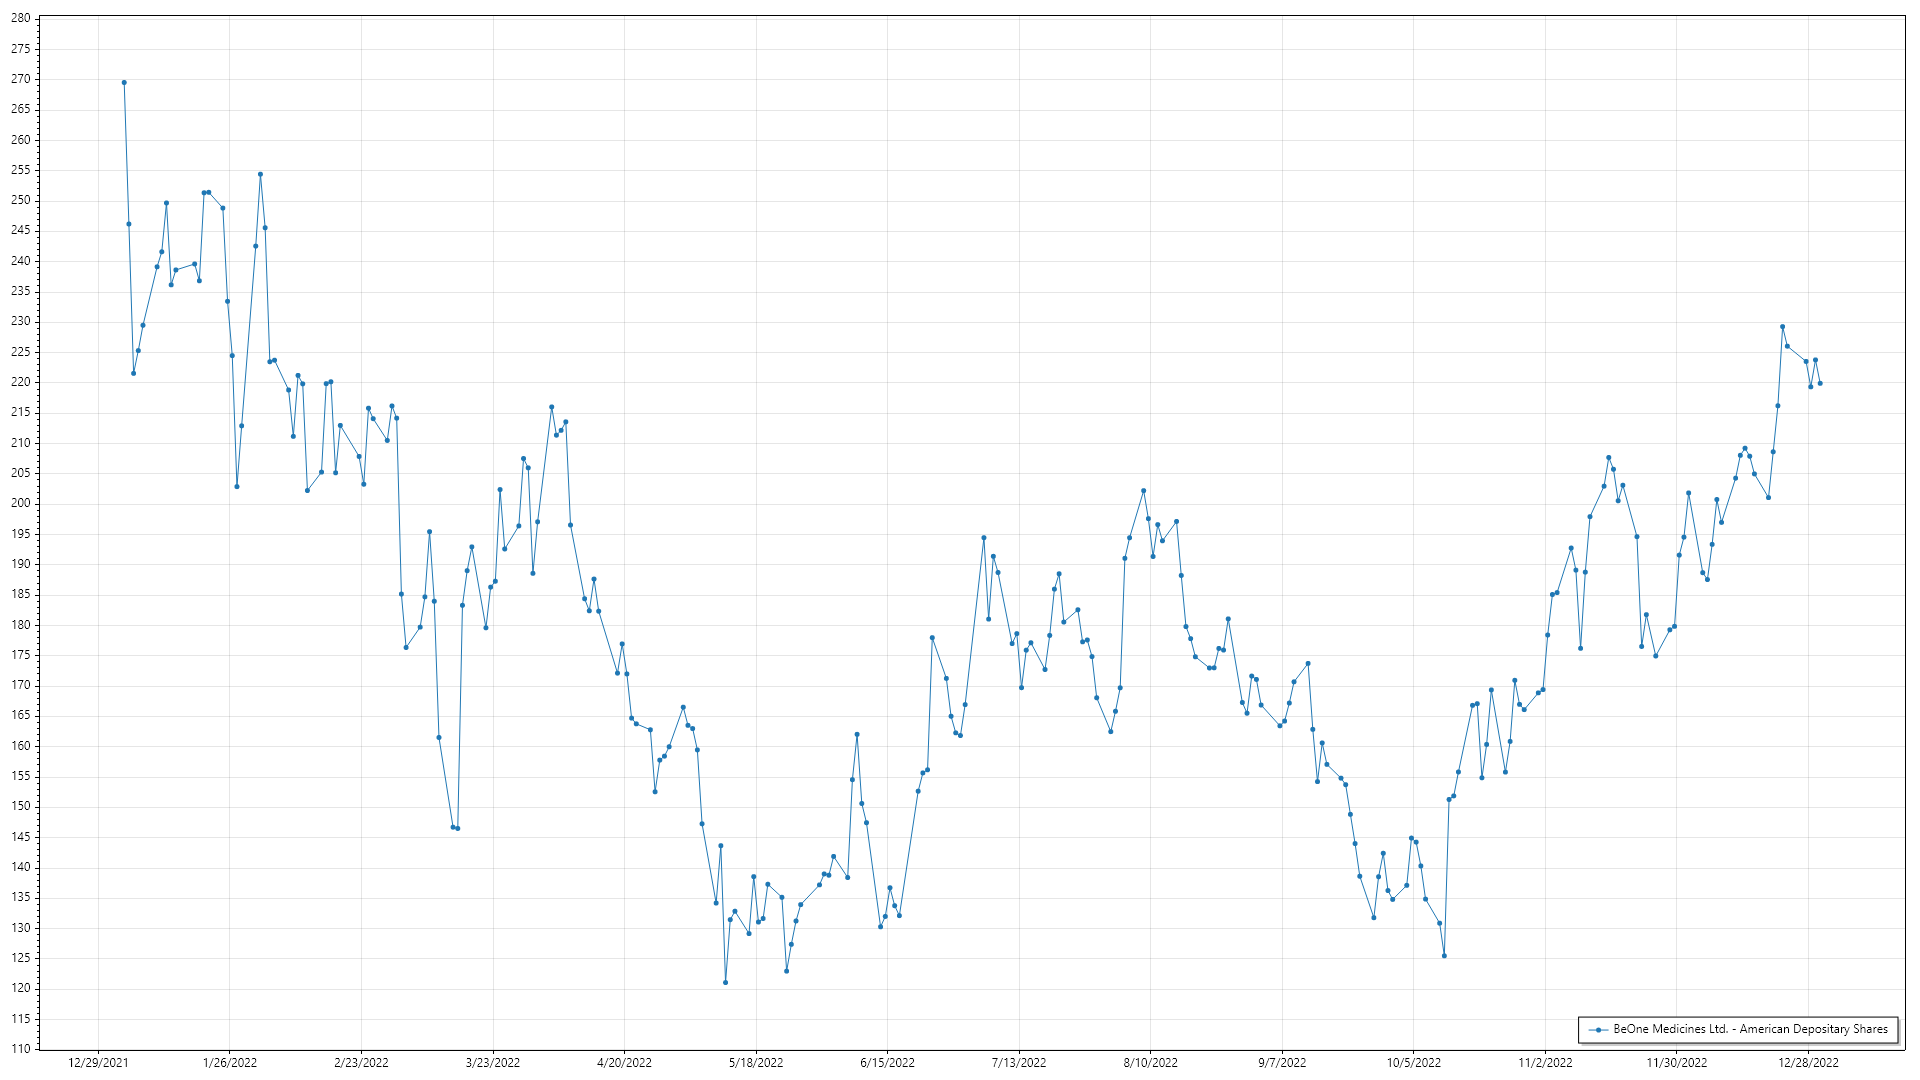Click the 110 value on the y-axis
This screenshot has width=1920, height=1080.
point(21,1049)
